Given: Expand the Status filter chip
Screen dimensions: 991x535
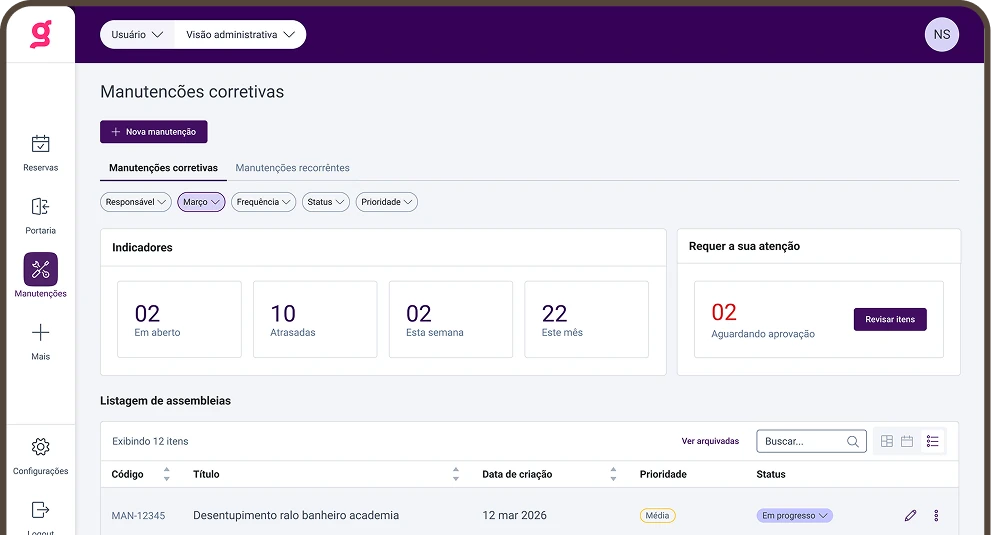Looking at the screenshot, I should pyautogui.click(x=325, y=202).
